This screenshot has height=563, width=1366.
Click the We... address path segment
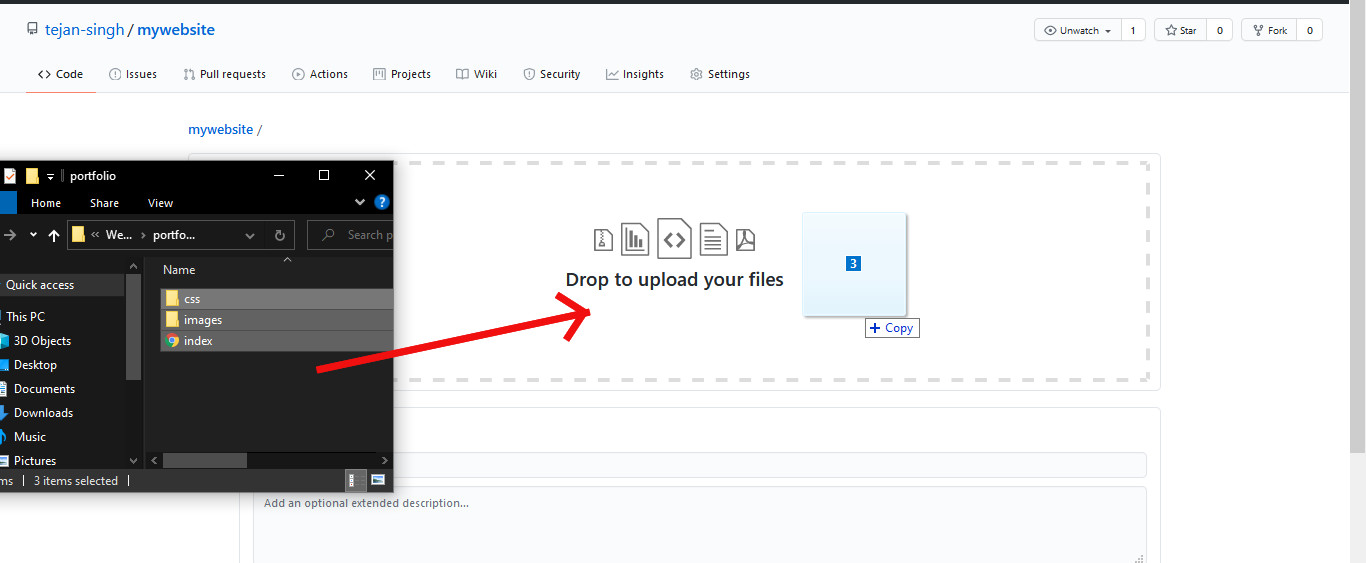click(119, 235)
